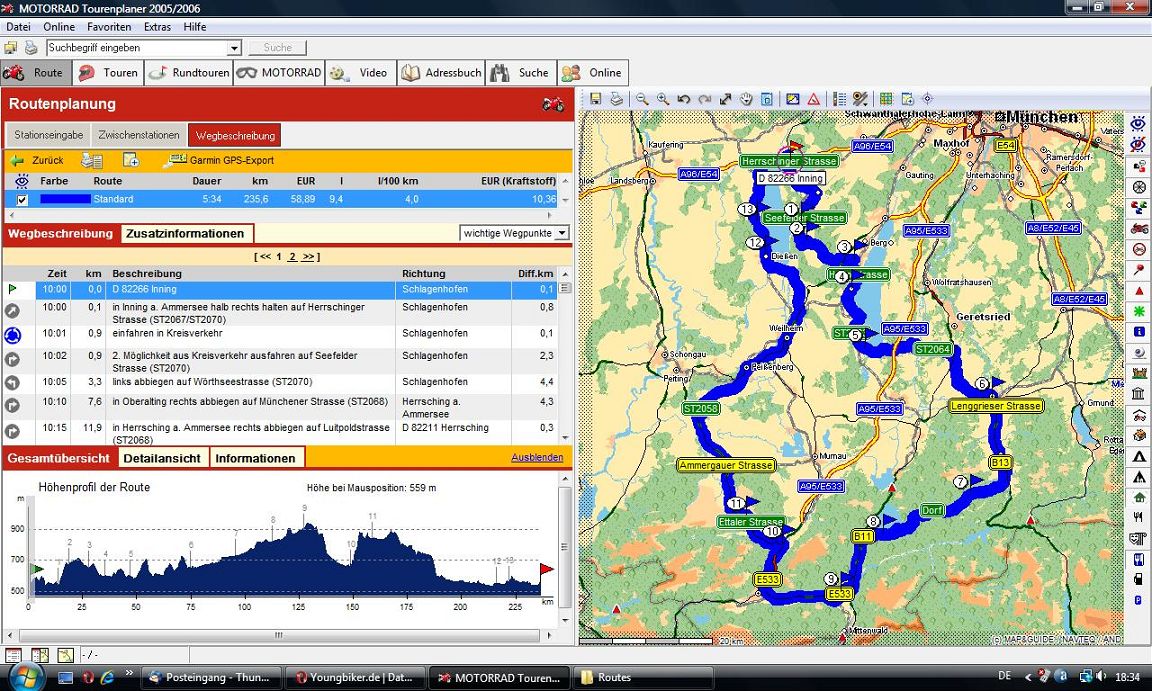Open the Online menu
The image size is (1152, 691).
tap(59, 27)
